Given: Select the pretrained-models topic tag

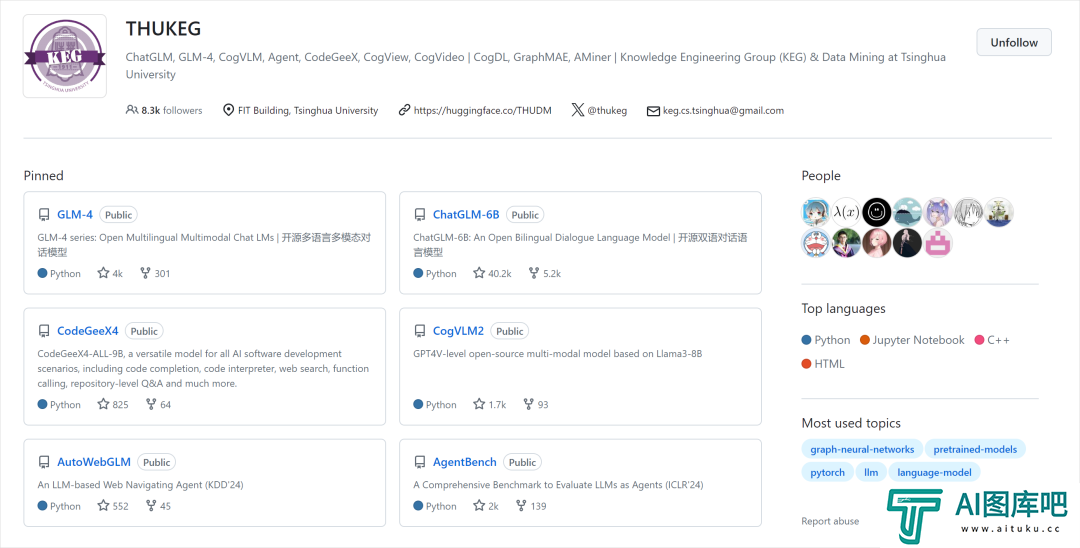Looking at the screenshot, I should pos(975,449).
